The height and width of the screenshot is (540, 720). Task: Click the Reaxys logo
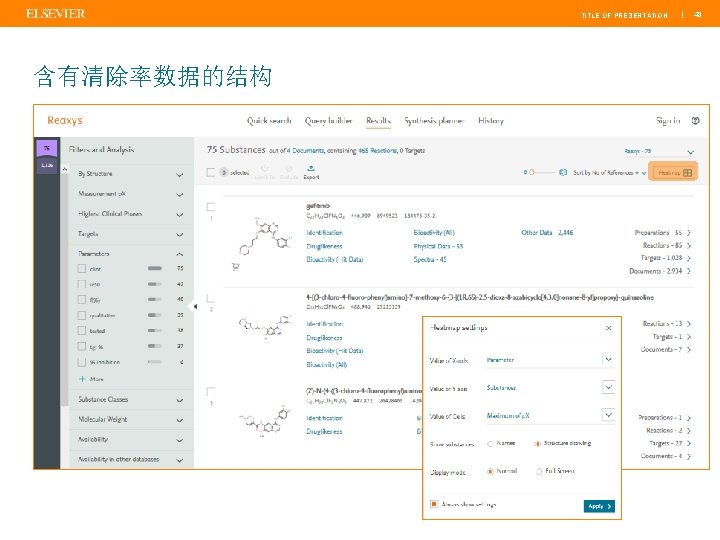tap(65, 120)
